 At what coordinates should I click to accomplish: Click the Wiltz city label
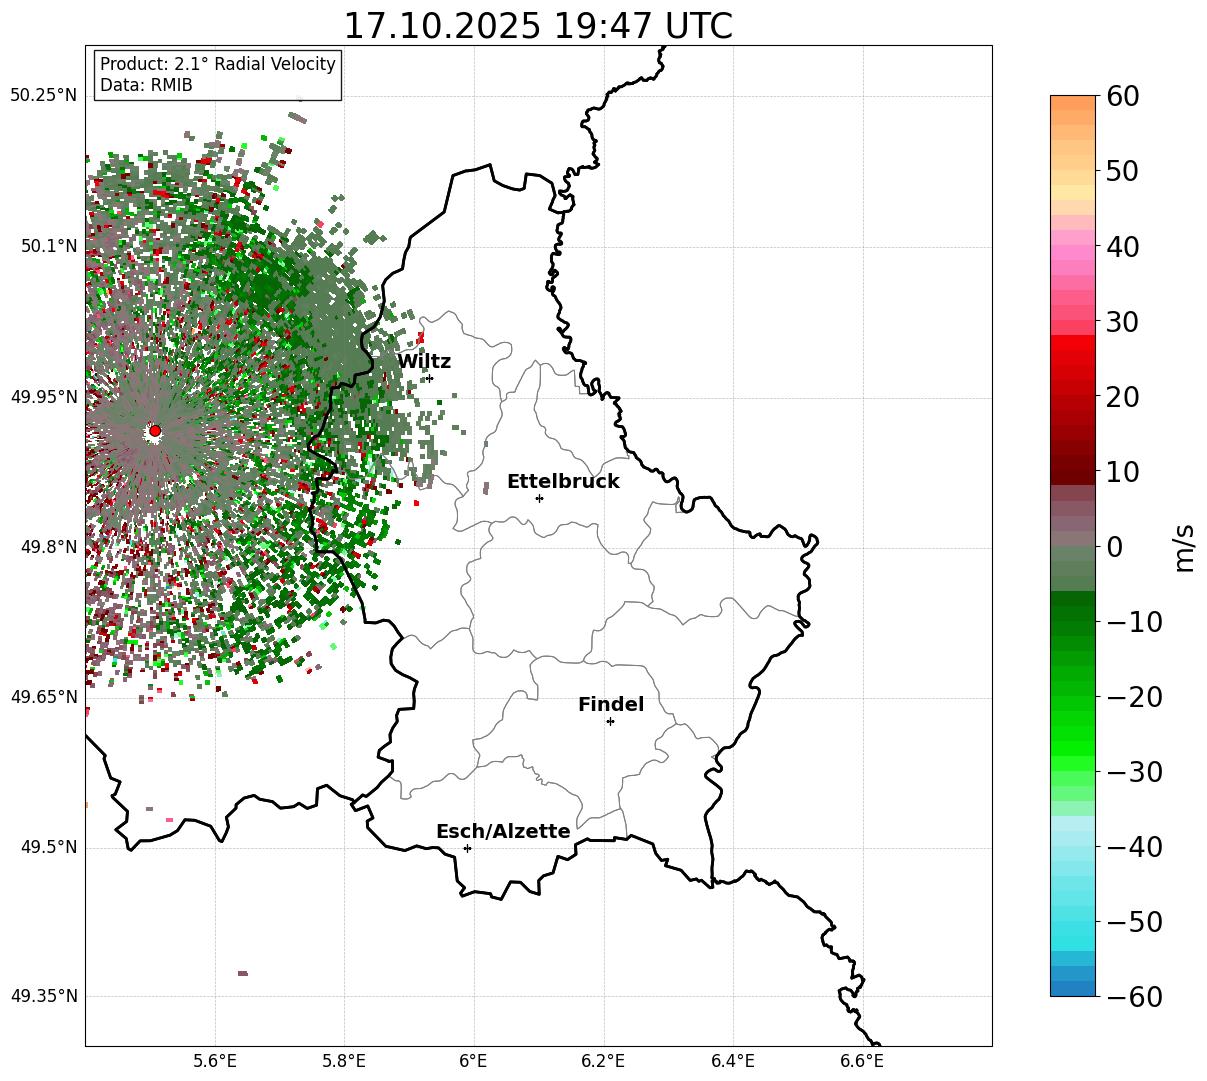click(x=424, y=362)
